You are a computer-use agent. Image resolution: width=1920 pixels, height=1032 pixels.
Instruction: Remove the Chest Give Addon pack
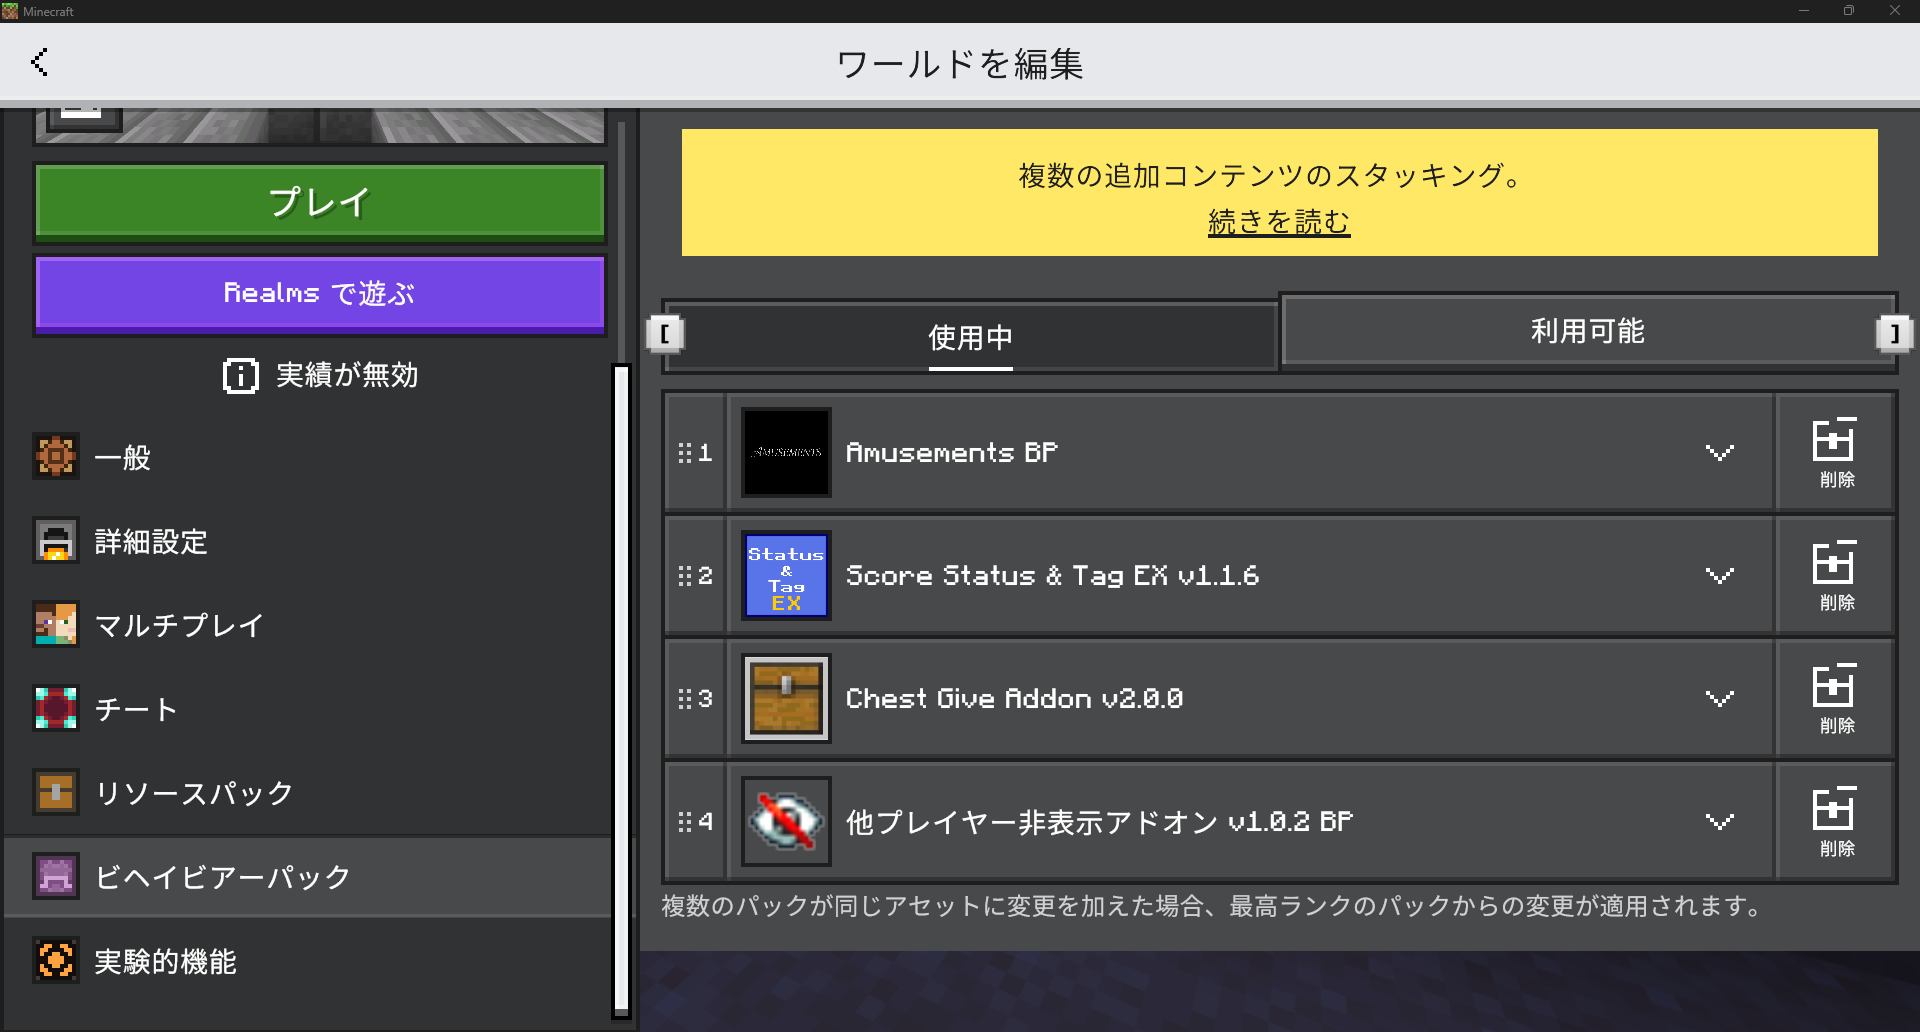(1835, 699)
